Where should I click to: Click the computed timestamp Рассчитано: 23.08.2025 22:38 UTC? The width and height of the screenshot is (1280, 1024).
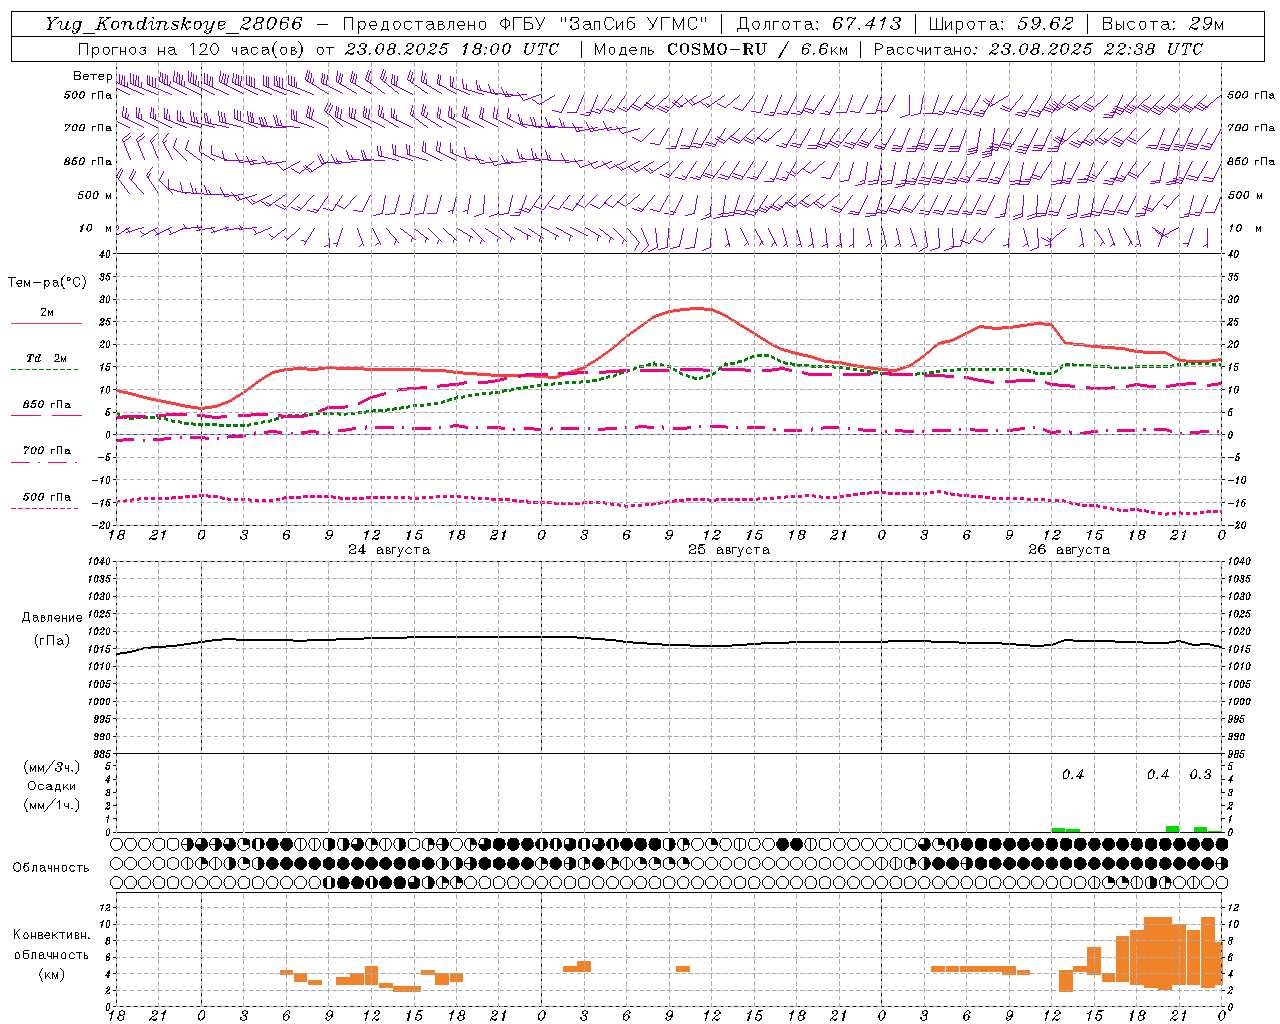pos(1038,49)
